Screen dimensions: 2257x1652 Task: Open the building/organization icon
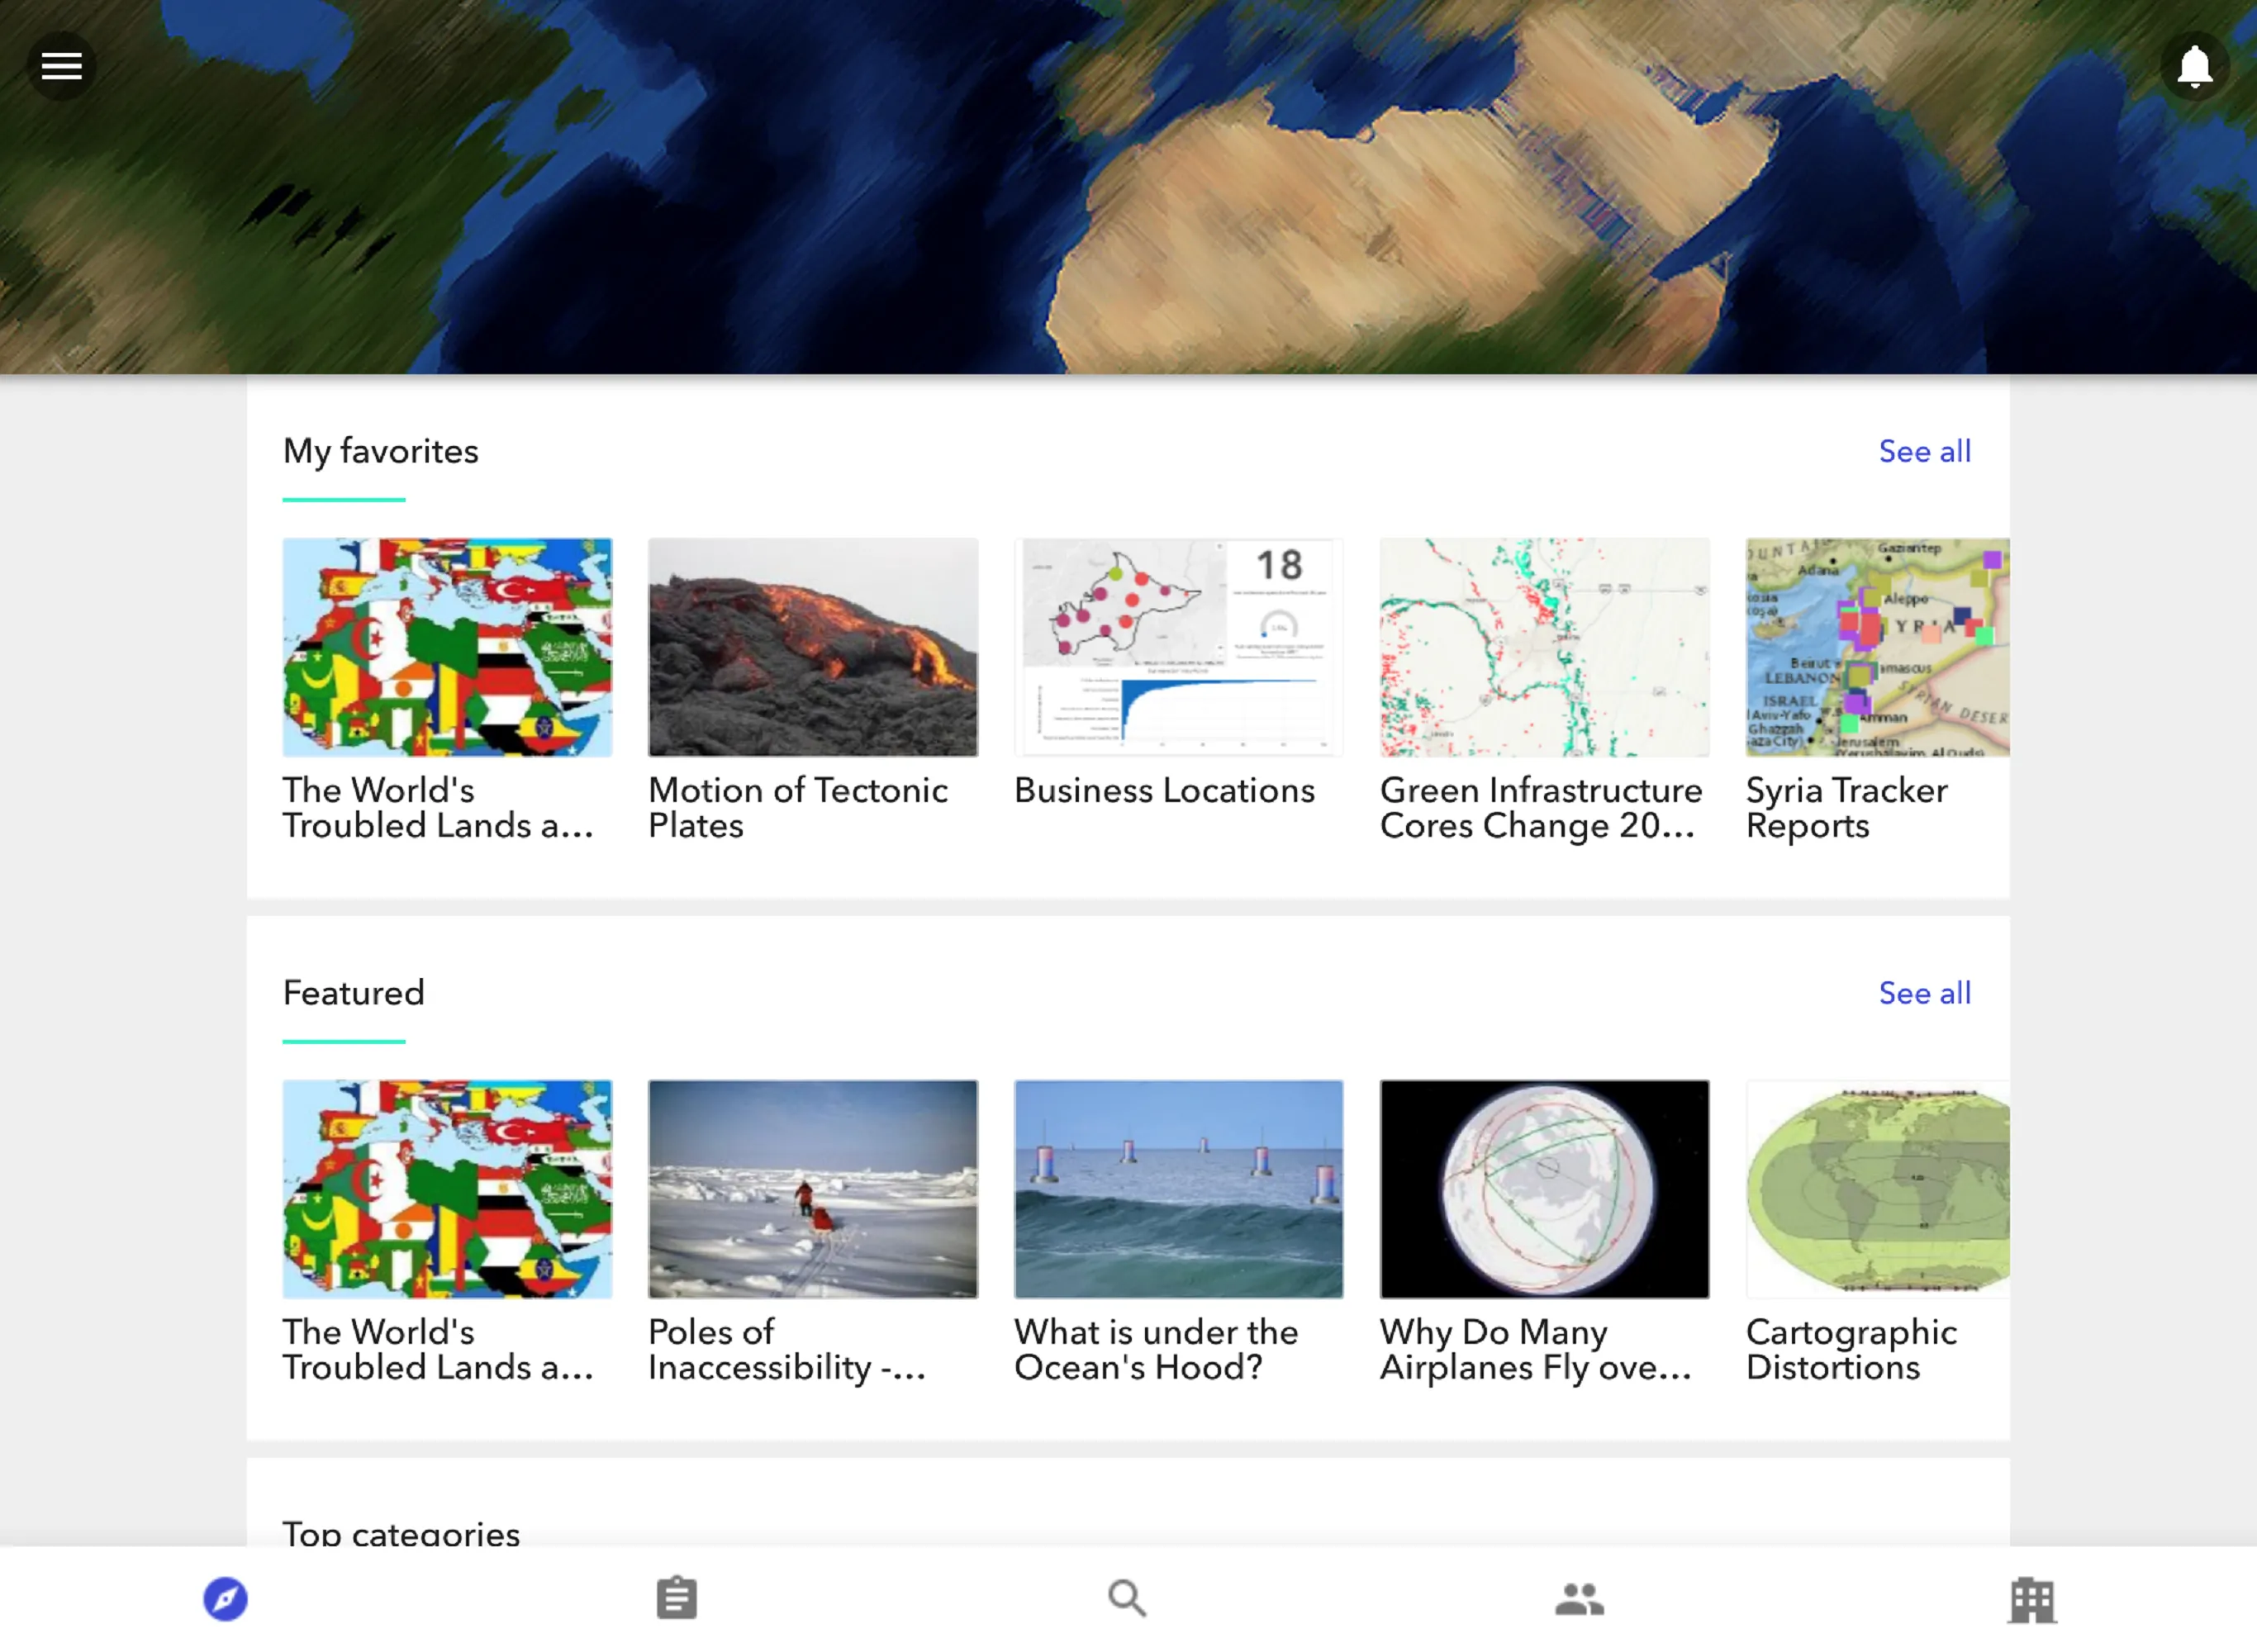[x=2031, y=1597]
